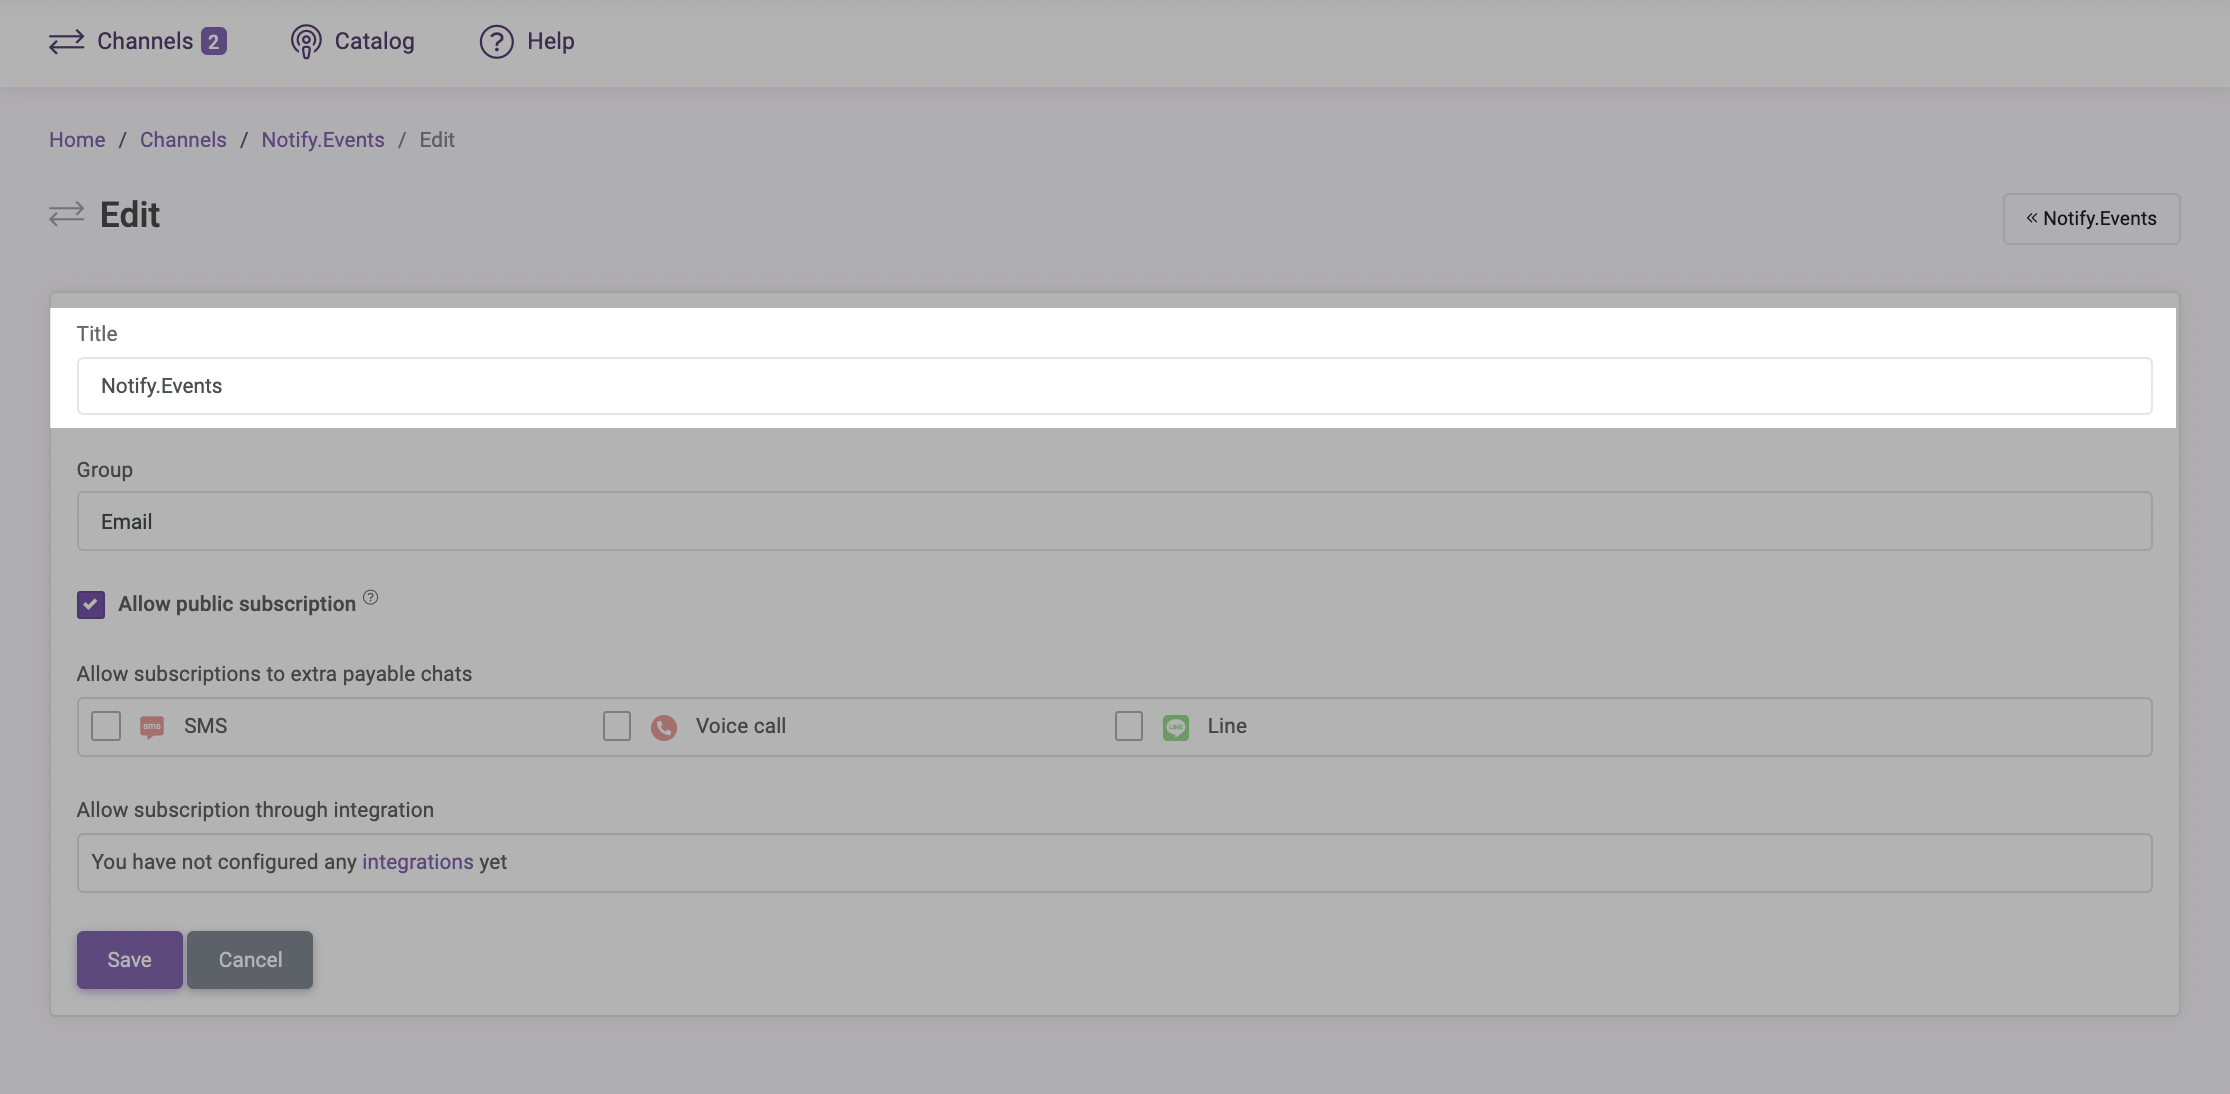Click 'Allow subscriptions to extra payable chats' text
This screenshot has width=2230, height=1094.
[274, 674]
